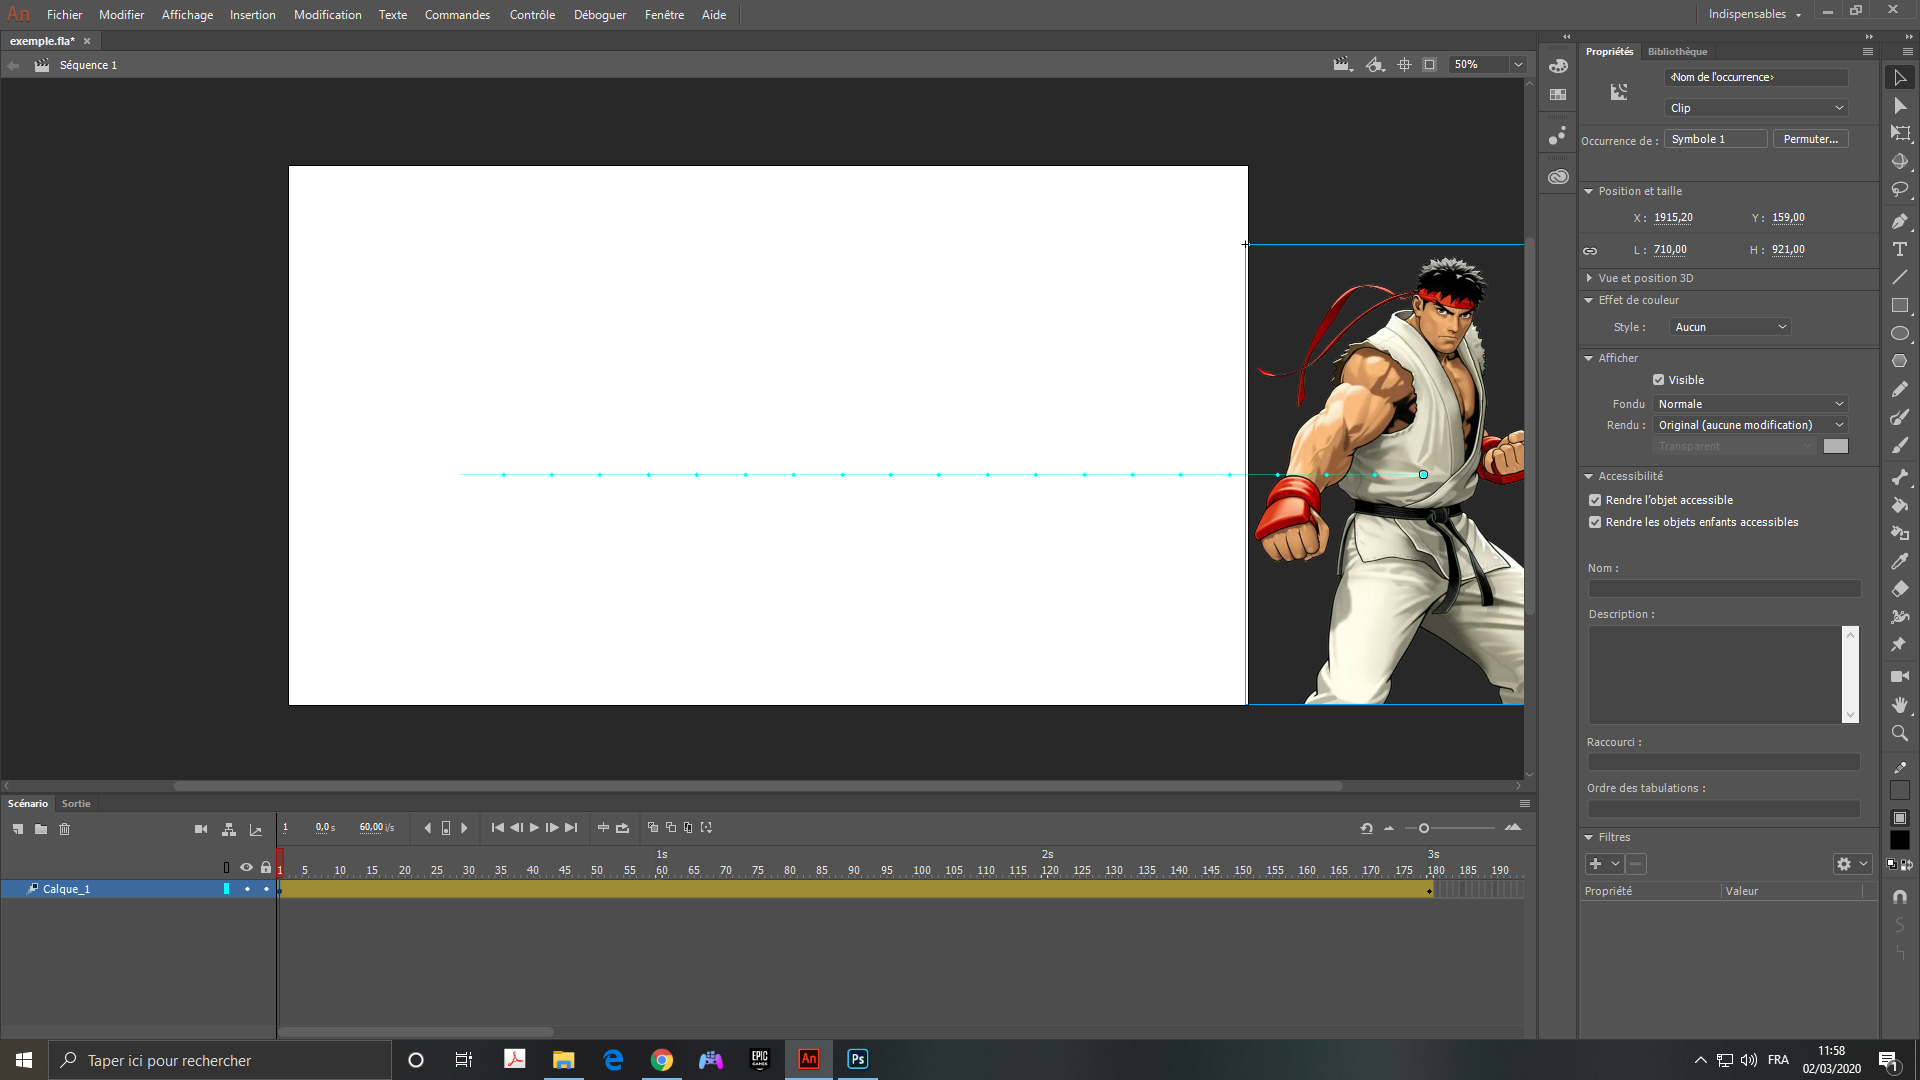Click the Nom de l'occurrence field

(x=1755, y=77)
